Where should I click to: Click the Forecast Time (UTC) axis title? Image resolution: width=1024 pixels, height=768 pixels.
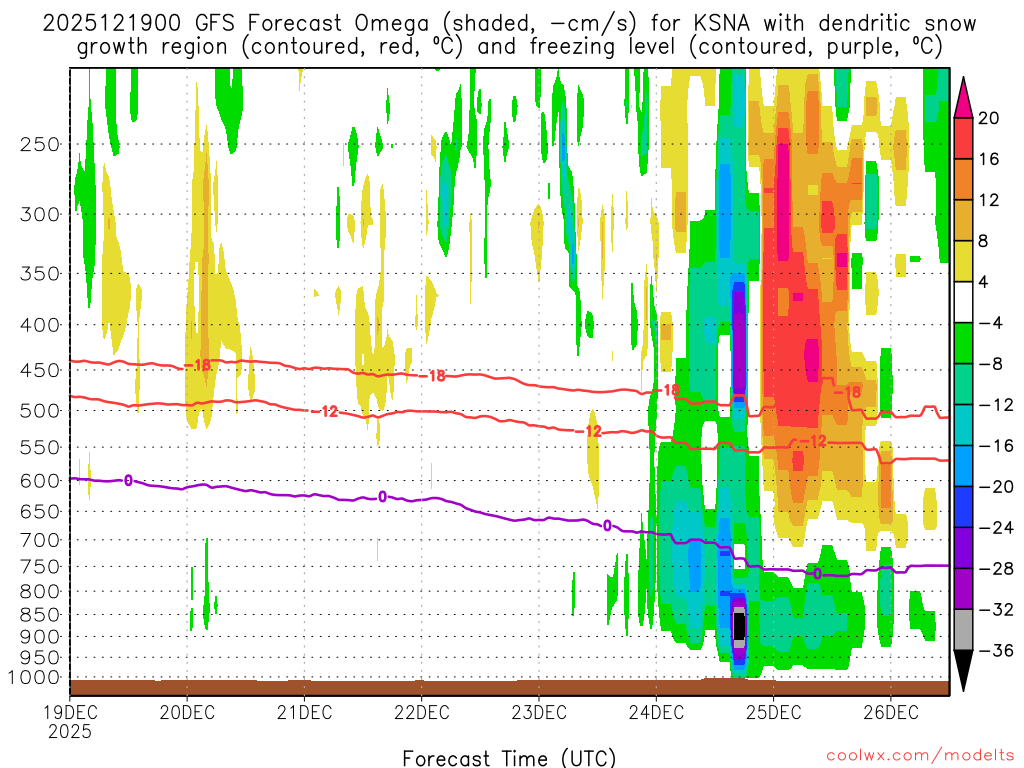coord(509,758)
